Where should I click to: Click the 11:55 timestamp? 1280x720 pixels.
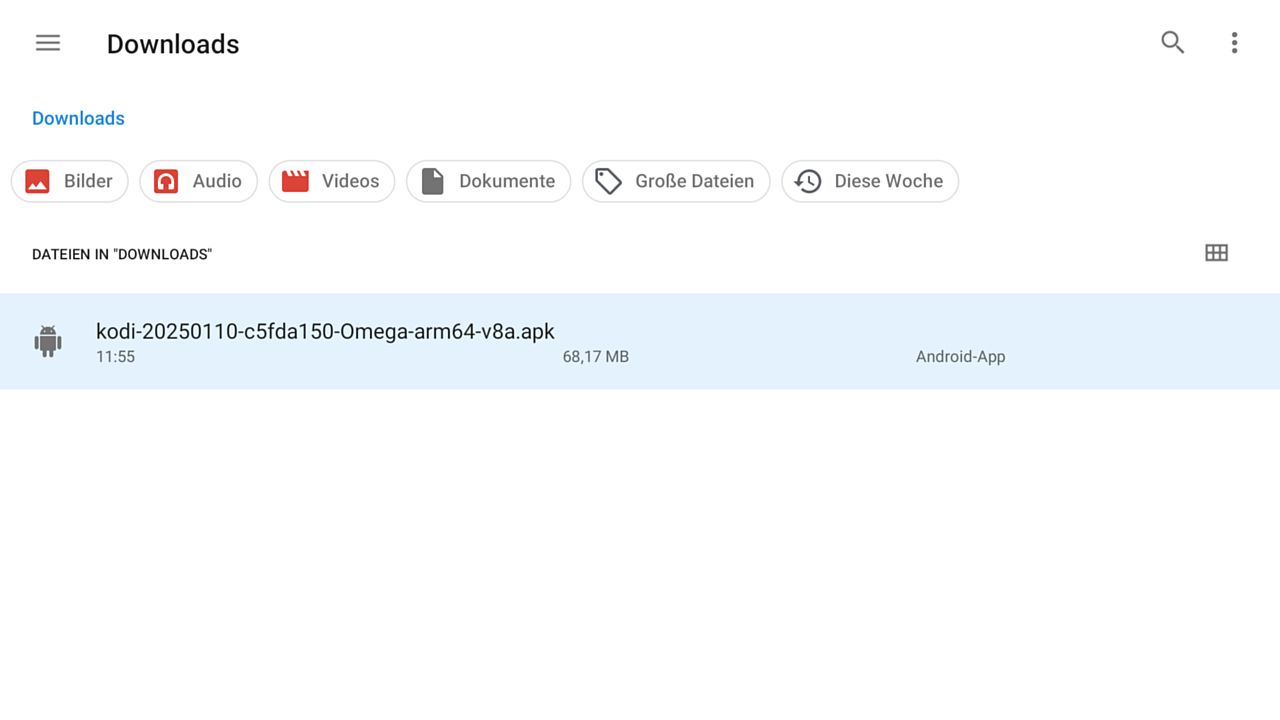pyautogui.click(x=115, y=356)
